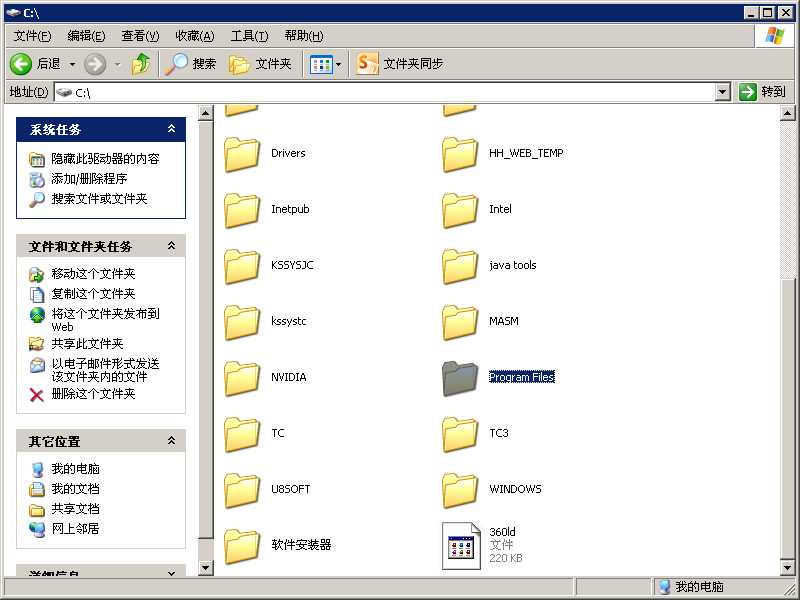Click 共享此文件夹 link
800x600 pixels.
click(x=87, y=343)
